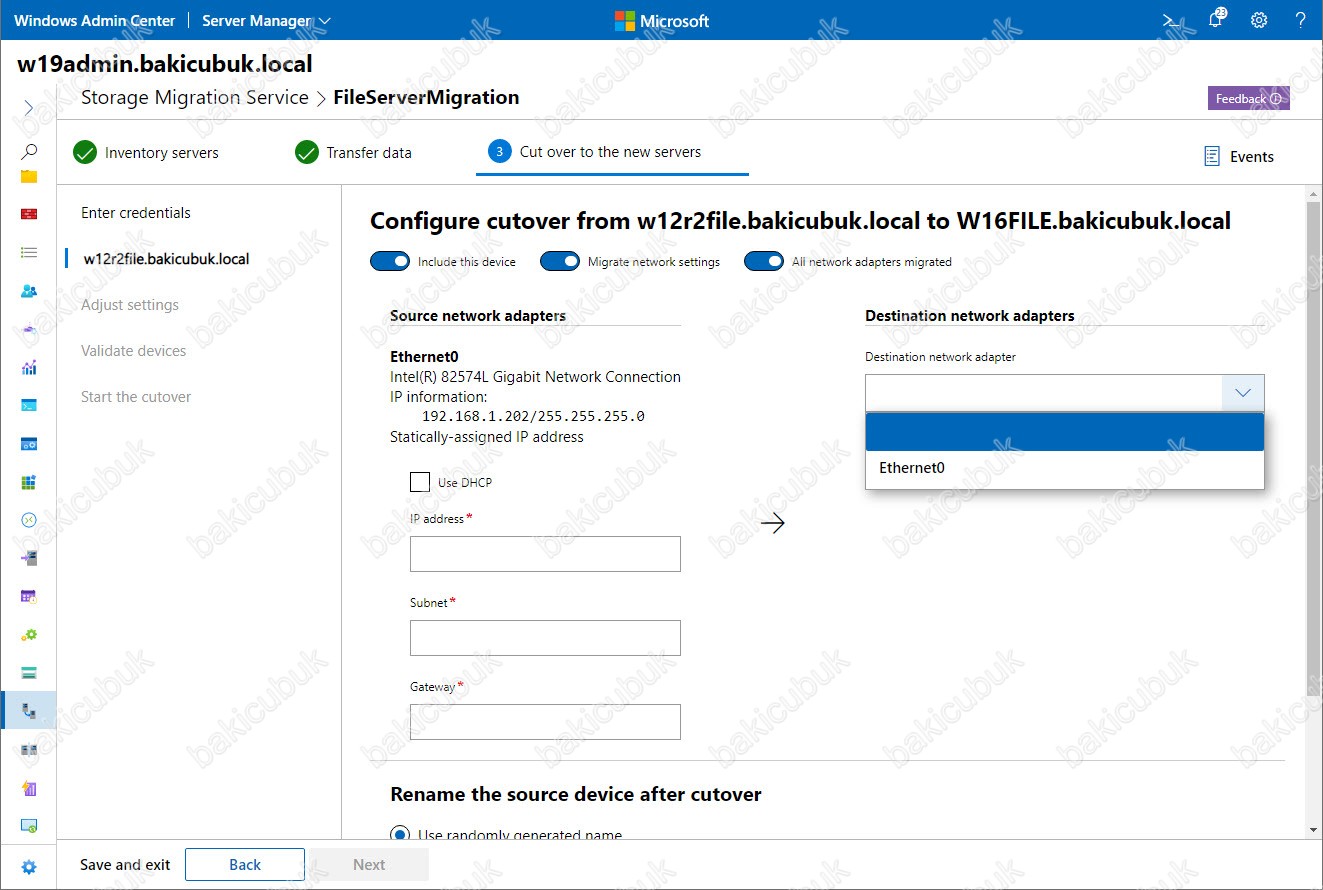Click the Subnet input field

[x=545, y=638]
